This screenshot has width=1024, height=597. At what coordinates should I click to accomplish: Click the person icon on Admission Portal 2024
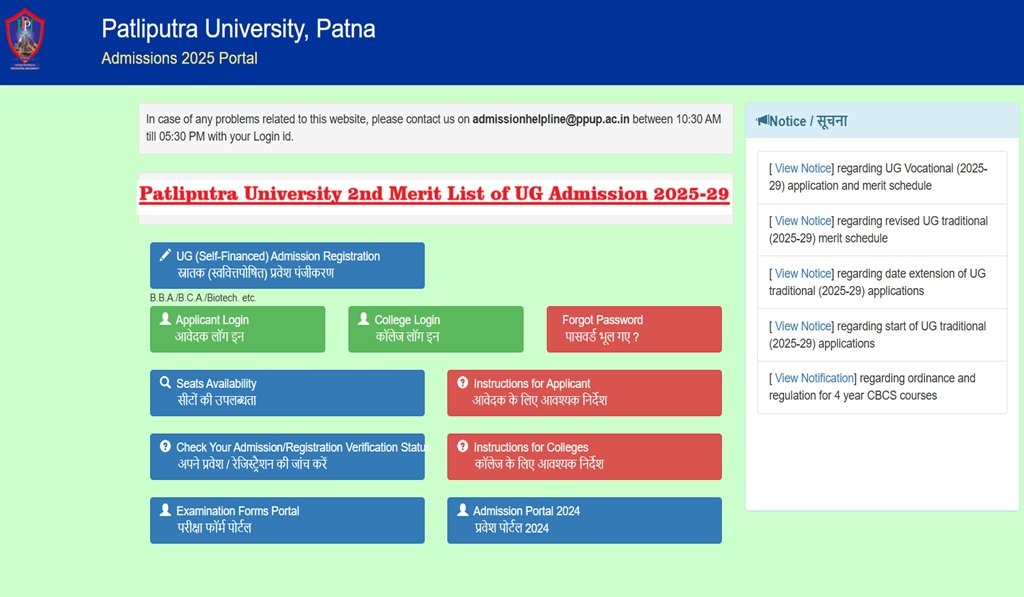462,510
